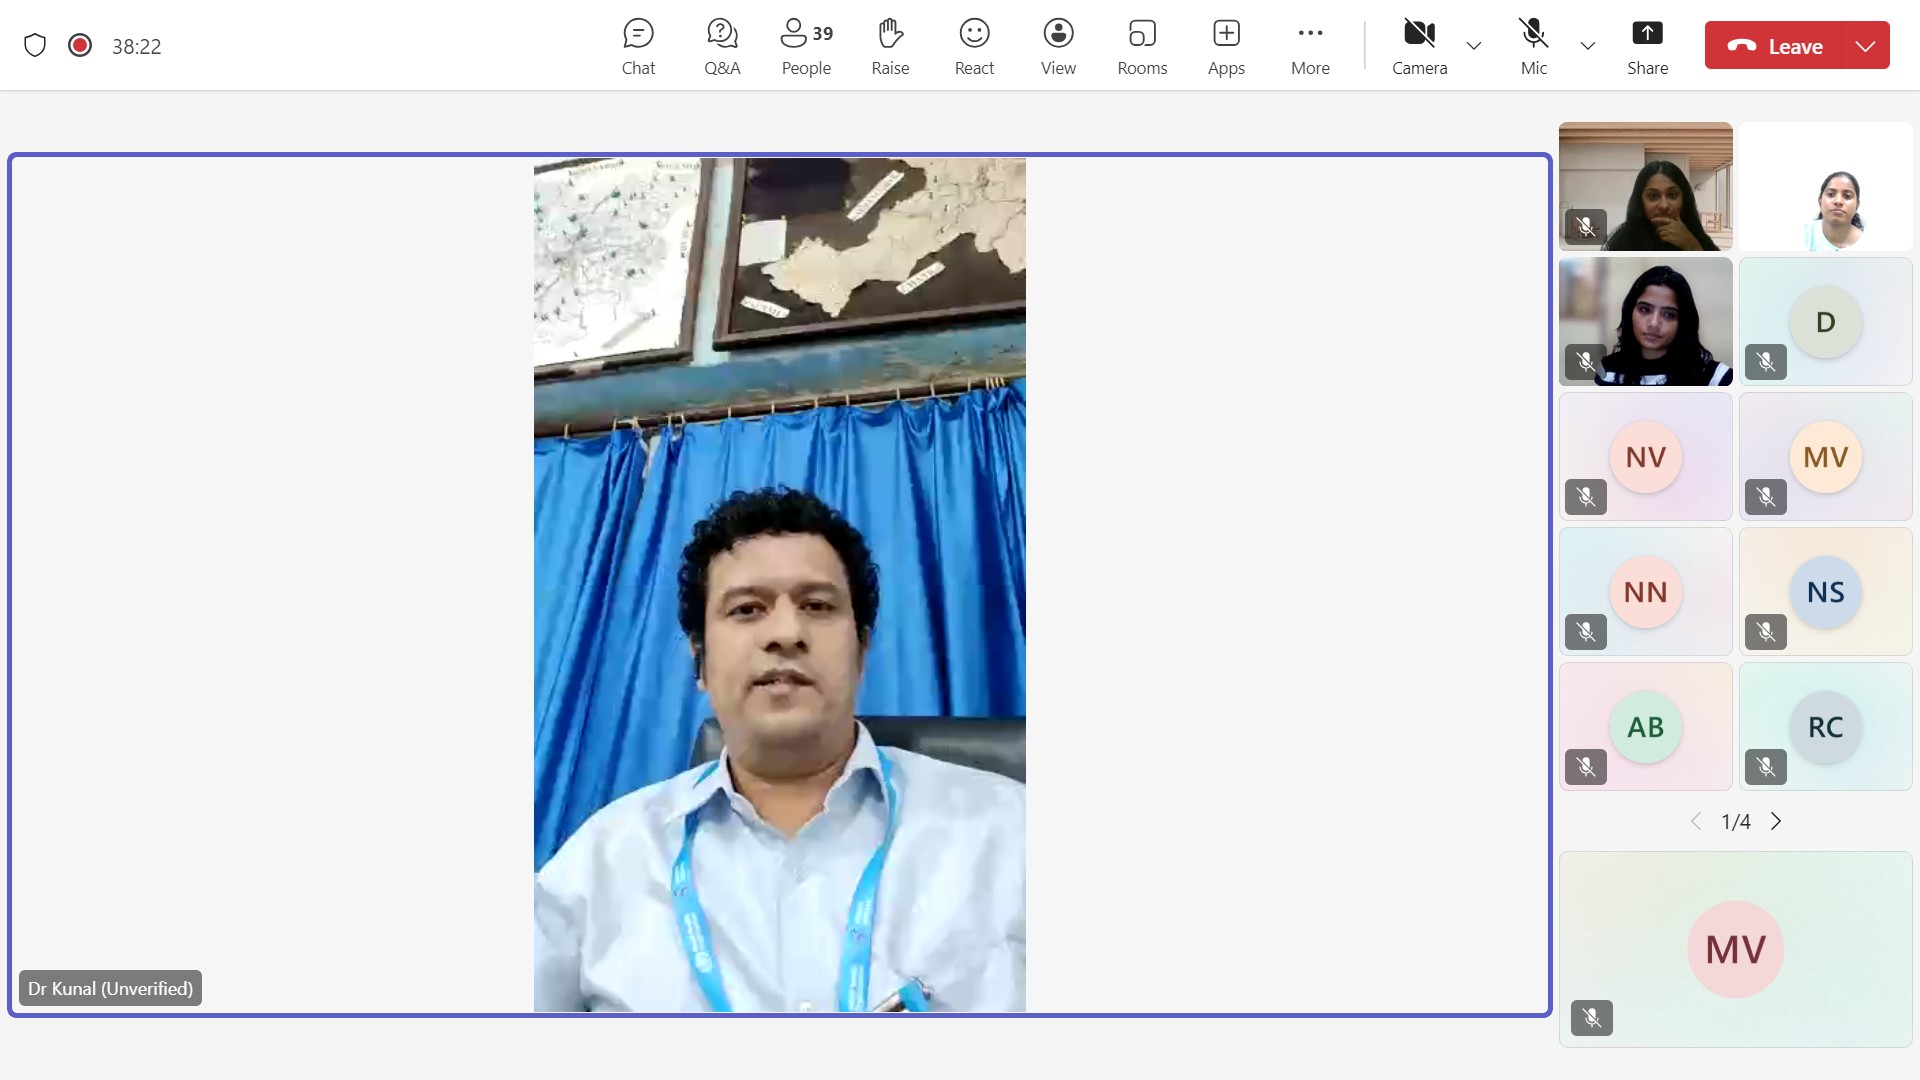Open breakout Rooms
The width and height of the screenshot is (1920, 1080).
pyautogui.click(x=1142, y=46)
